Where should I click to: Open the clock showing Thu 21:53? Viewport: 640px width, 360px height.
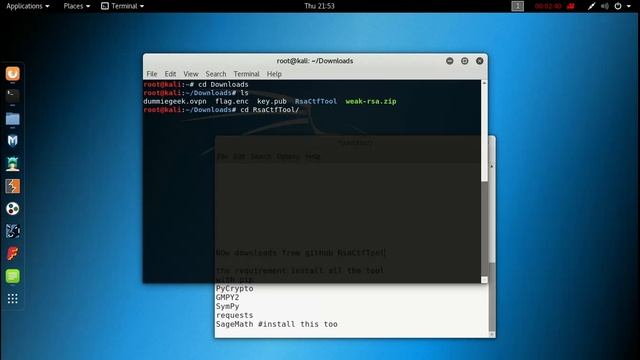pyautogui.click(x=319, y=6)
